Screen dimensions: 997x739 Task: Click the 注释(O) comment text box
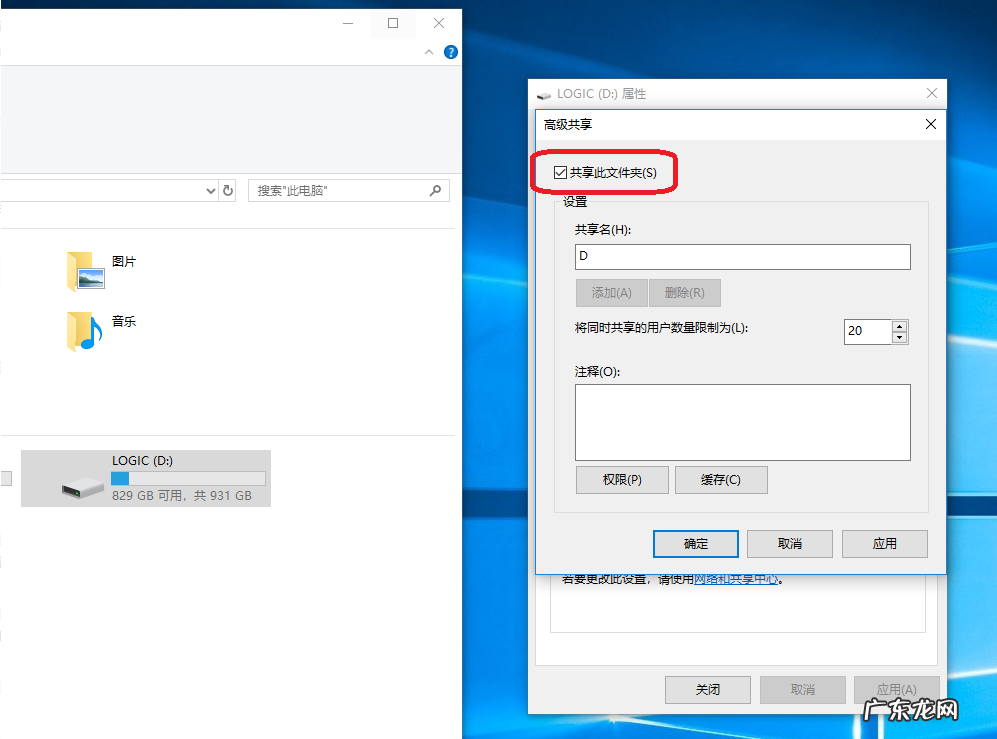coord(742,421)
